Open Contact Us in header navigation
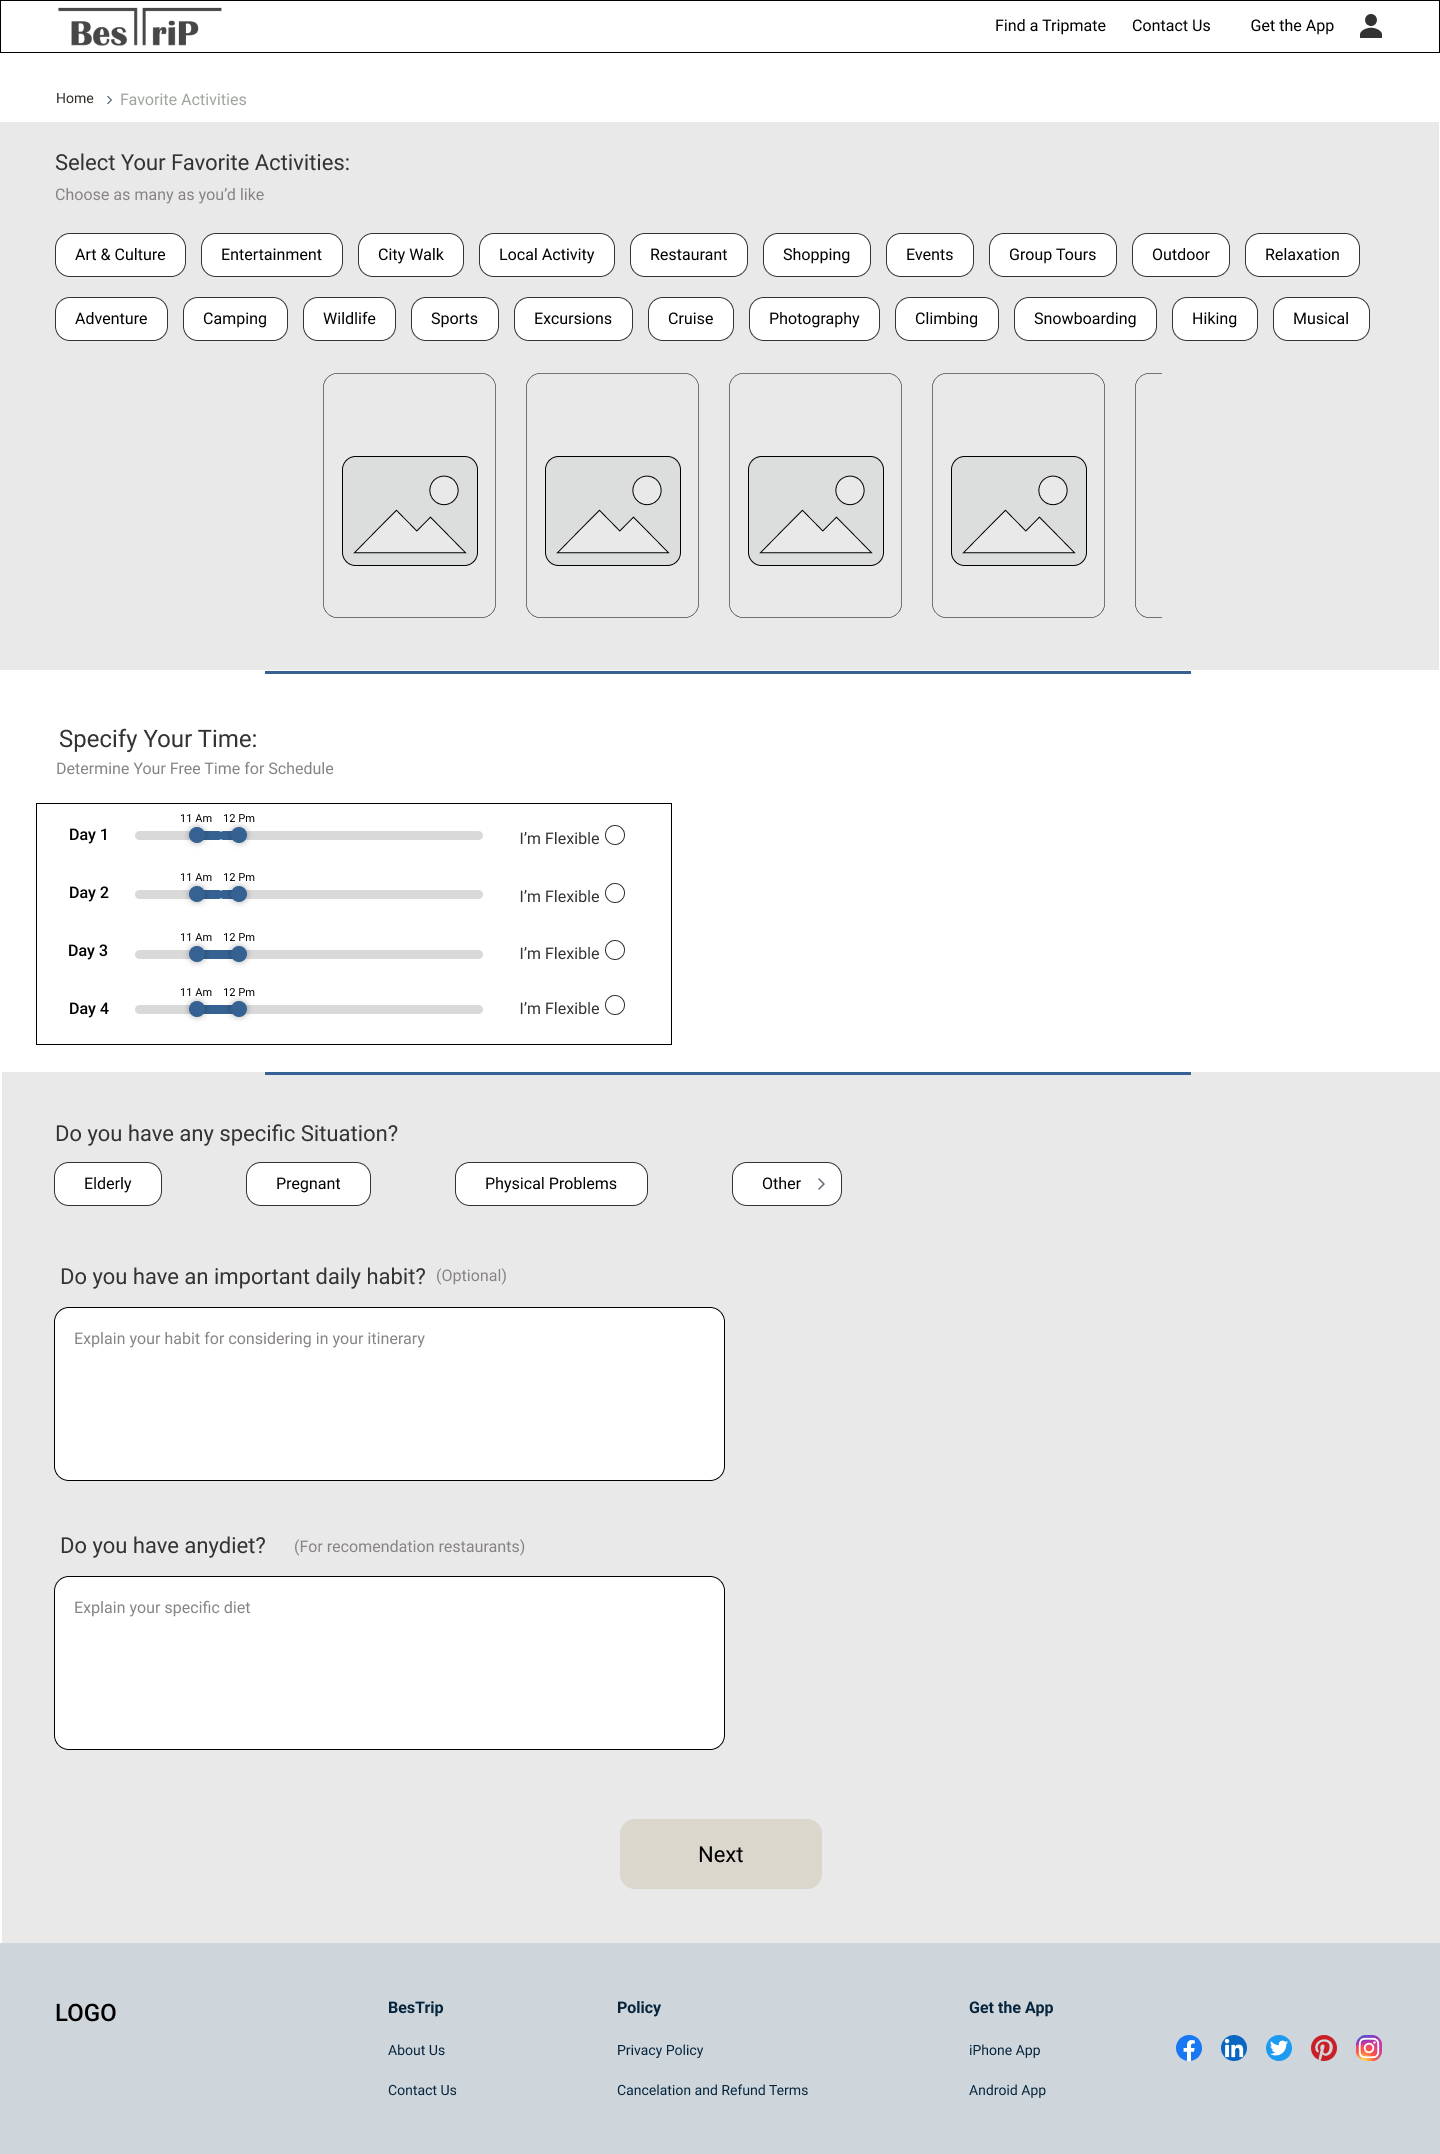Viewport: 1440px width, 2154px height. 1171,26
